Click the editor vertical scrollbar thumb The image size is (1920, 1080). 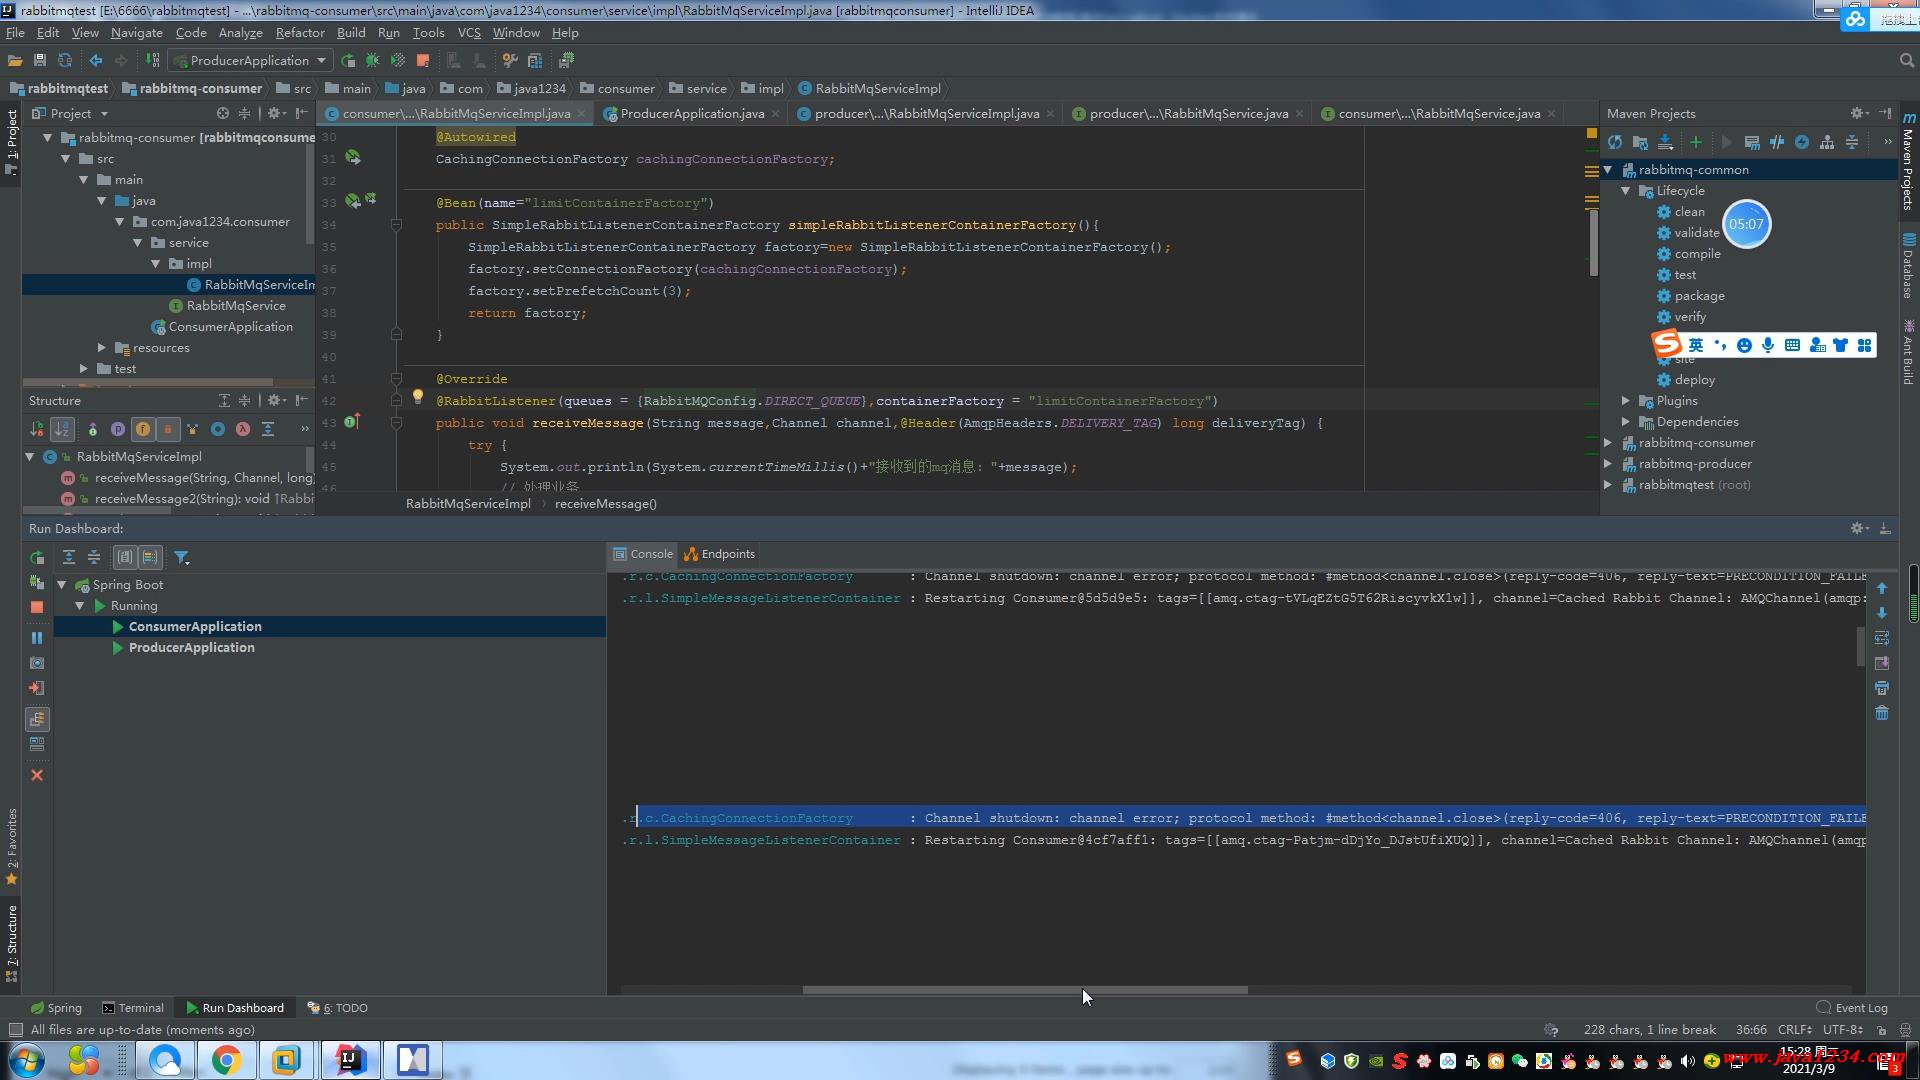1593,243
